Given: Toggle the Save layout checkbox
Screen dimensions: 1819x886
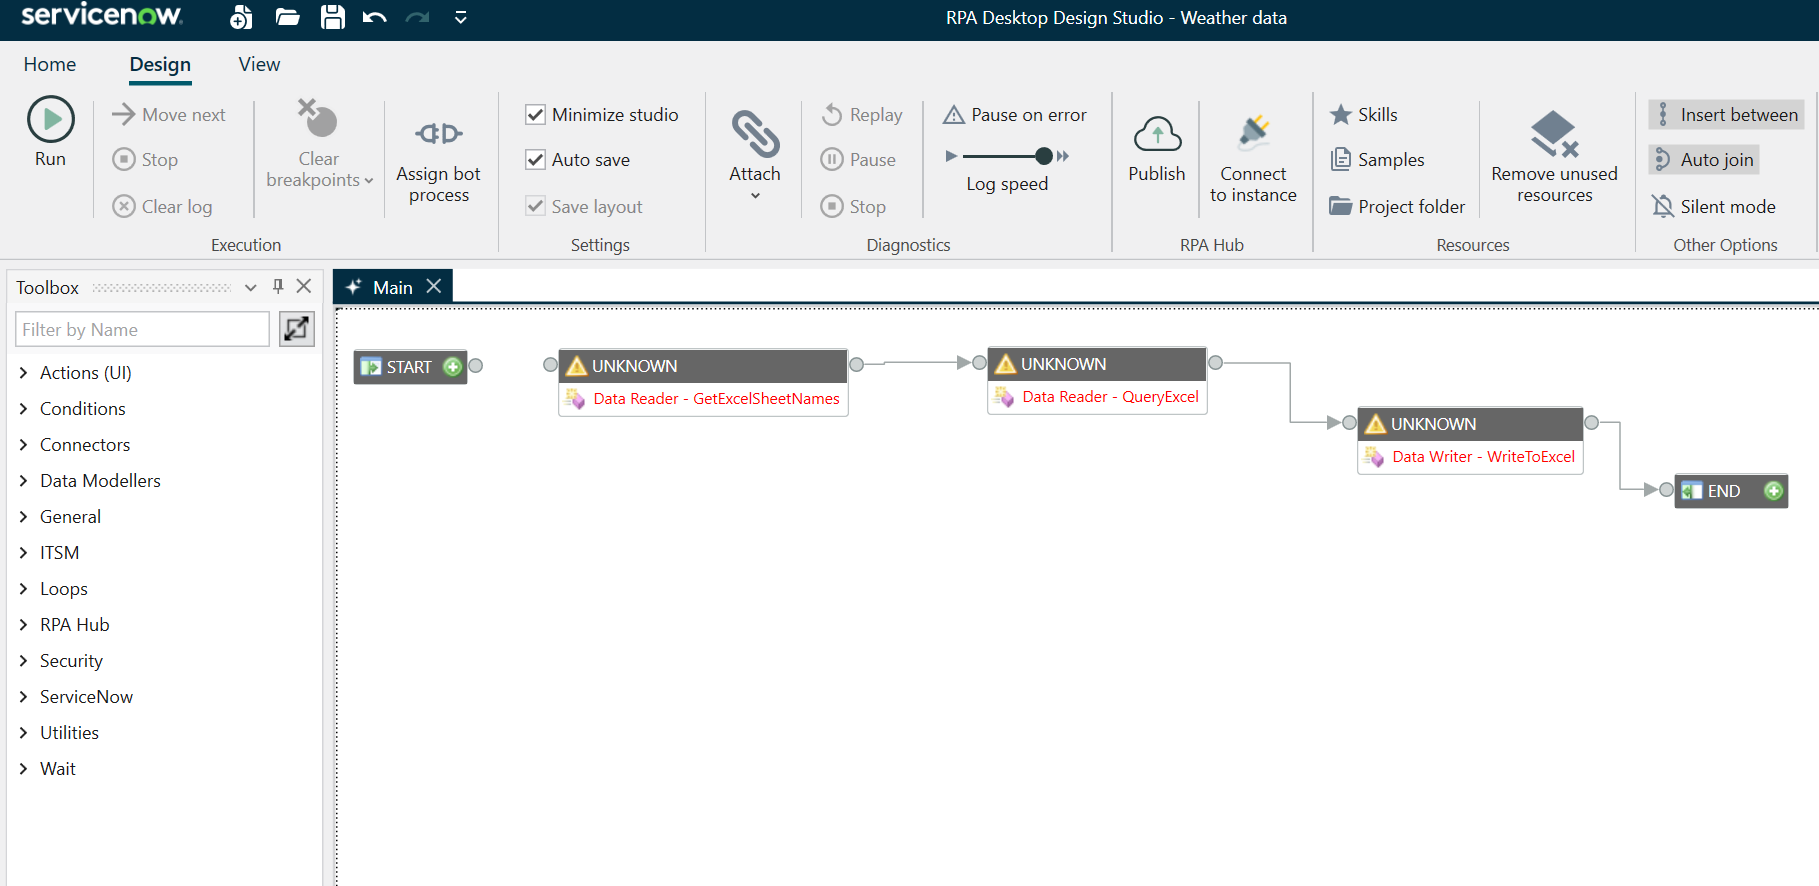Looking at the screenshot, I should [x=536, y=207].
